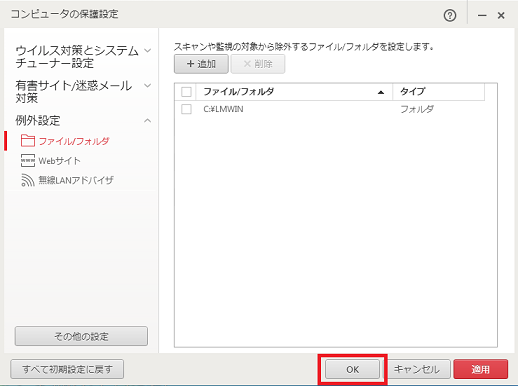Minimize the settings window
This screenshot has width=518, height=386.
(x=482, y=15)
